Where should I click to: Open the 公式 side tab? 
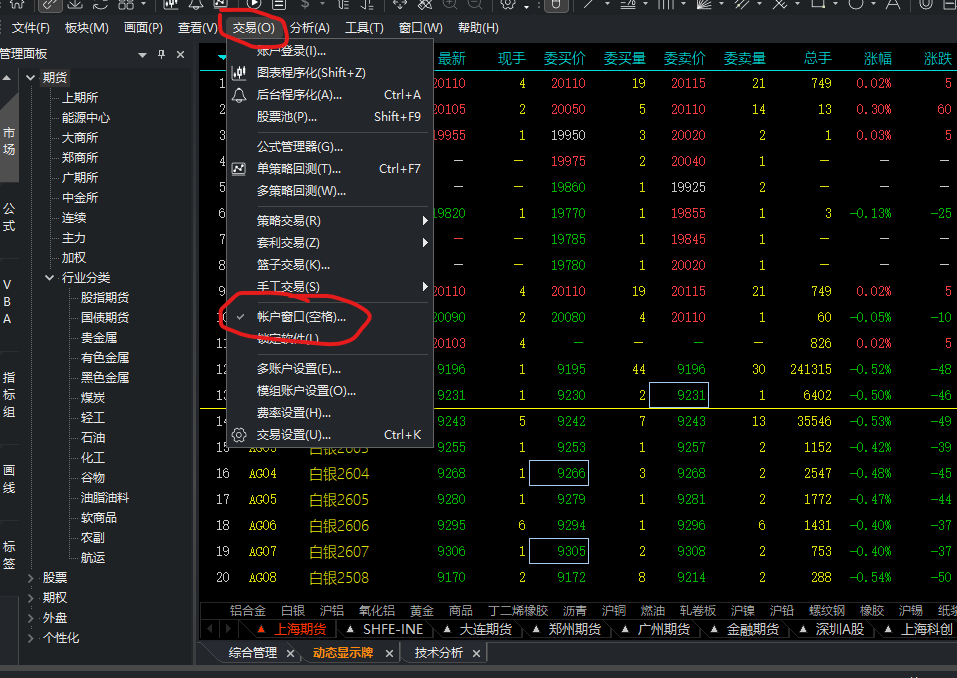[9, 217]
